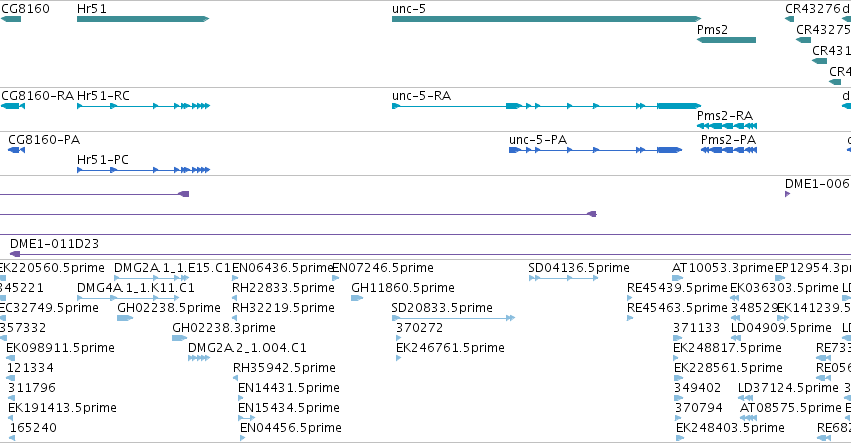Click the Pms2 gene arrow glyph
851x443 pixels.
(x=726, y=40)
